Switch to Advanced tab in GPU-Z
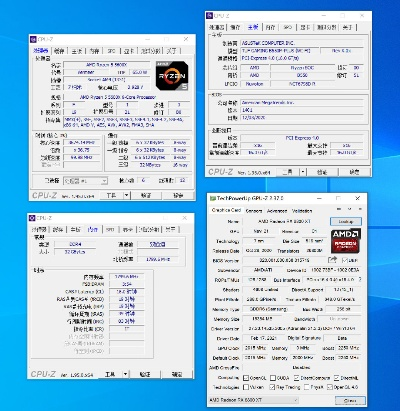This screenshot has width=400, height=411. coord(277,211)
